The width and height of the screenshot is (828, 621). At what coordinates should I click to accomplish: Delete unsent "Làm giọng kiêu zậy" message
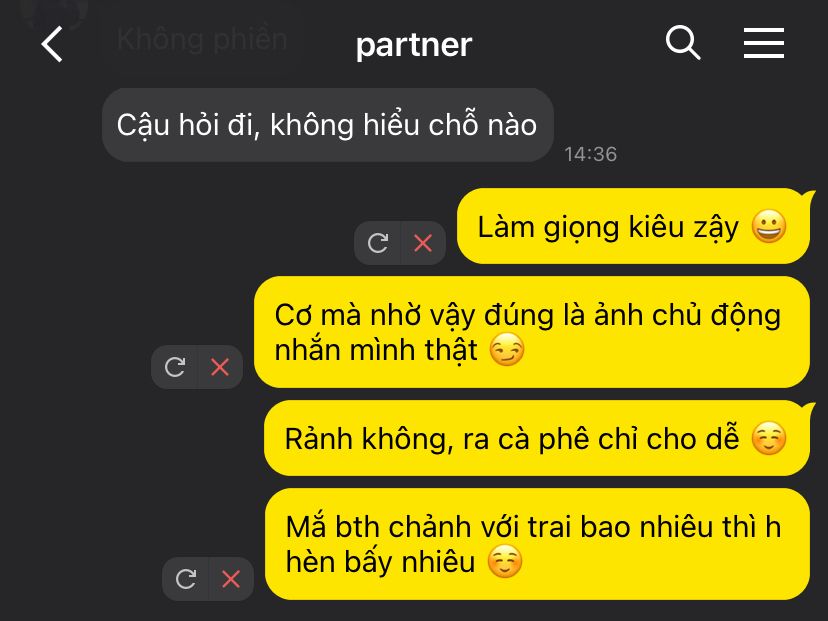coord(423,243)
